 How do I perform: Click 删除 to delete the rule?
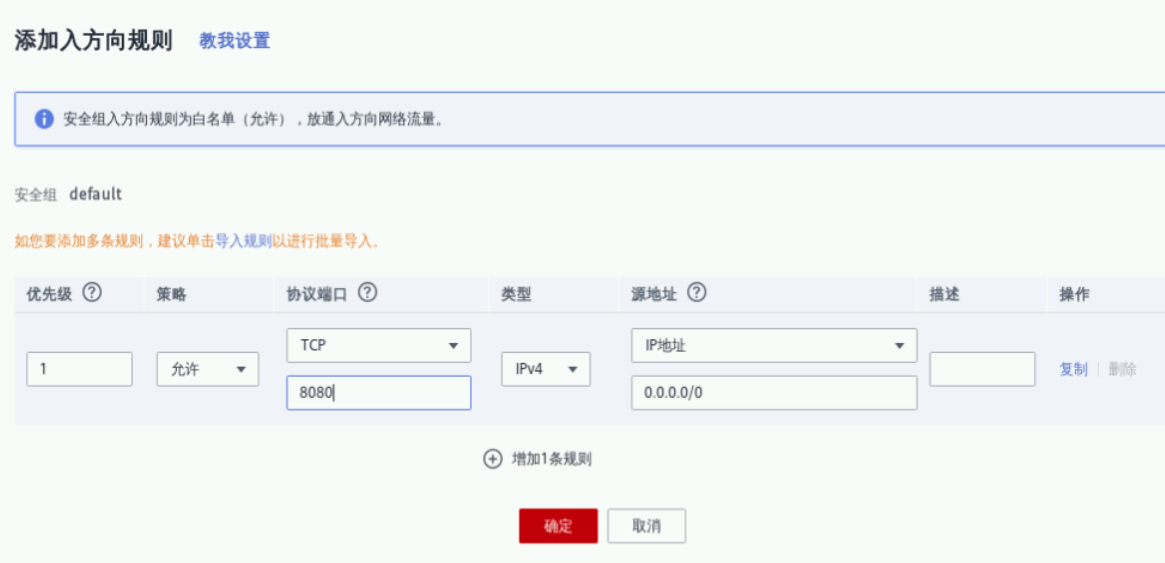click(x=1122, y=369)
